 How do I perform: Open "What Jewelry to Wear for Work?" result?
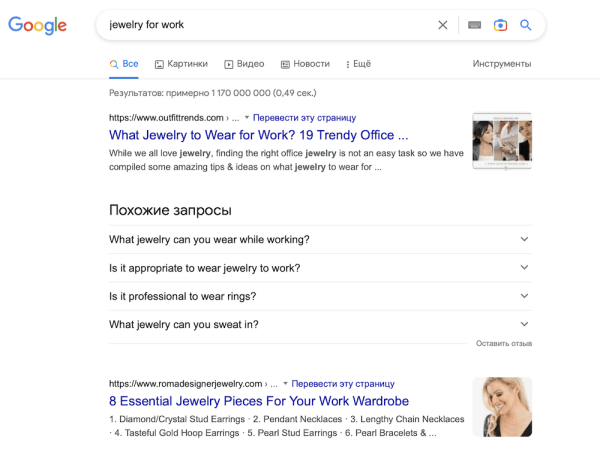pyautogui.click(x=258, y=134)
